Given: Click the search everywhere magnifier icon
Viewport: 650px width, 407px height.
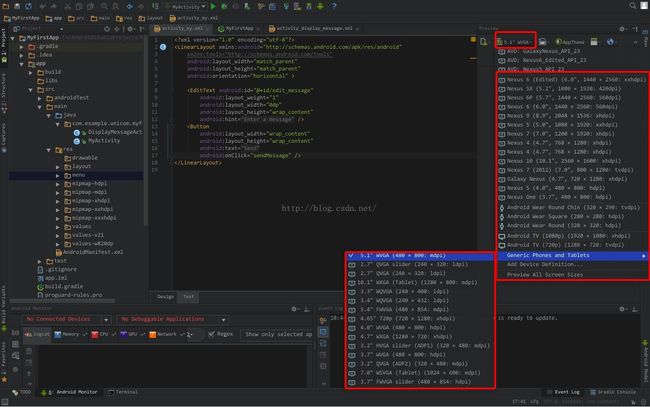Looking at the screenshot, I should click(x=633, y=6).
